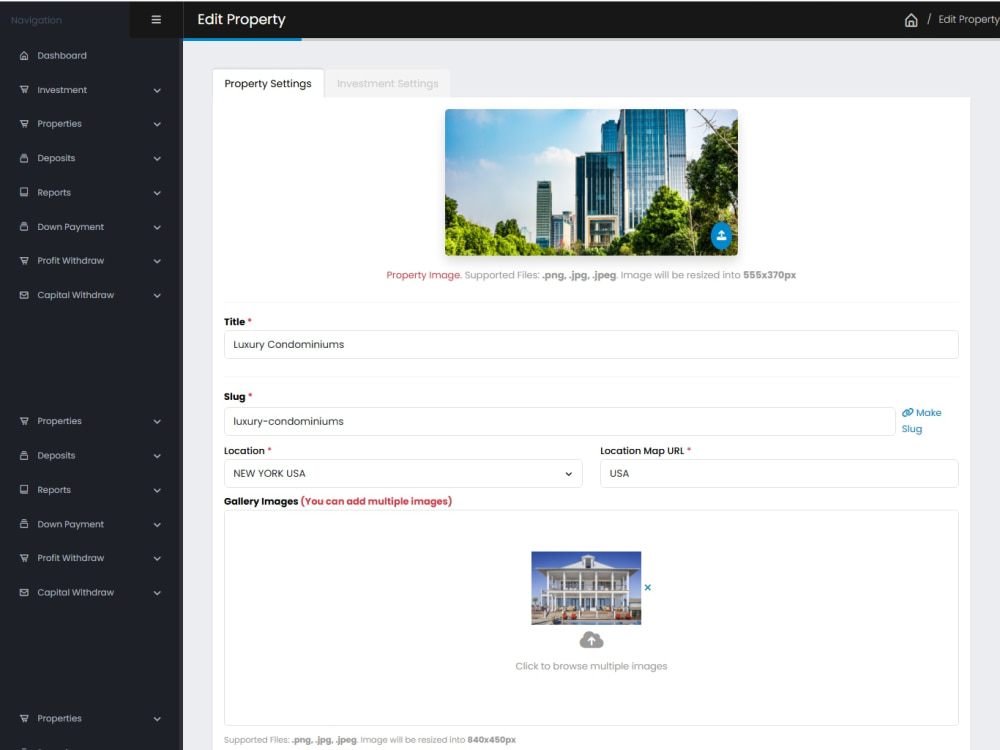The height and width of the screenshot is (750, 1000).
Task: Click the Dashboard house icon in sidebar
Action: tap(24, 55)
